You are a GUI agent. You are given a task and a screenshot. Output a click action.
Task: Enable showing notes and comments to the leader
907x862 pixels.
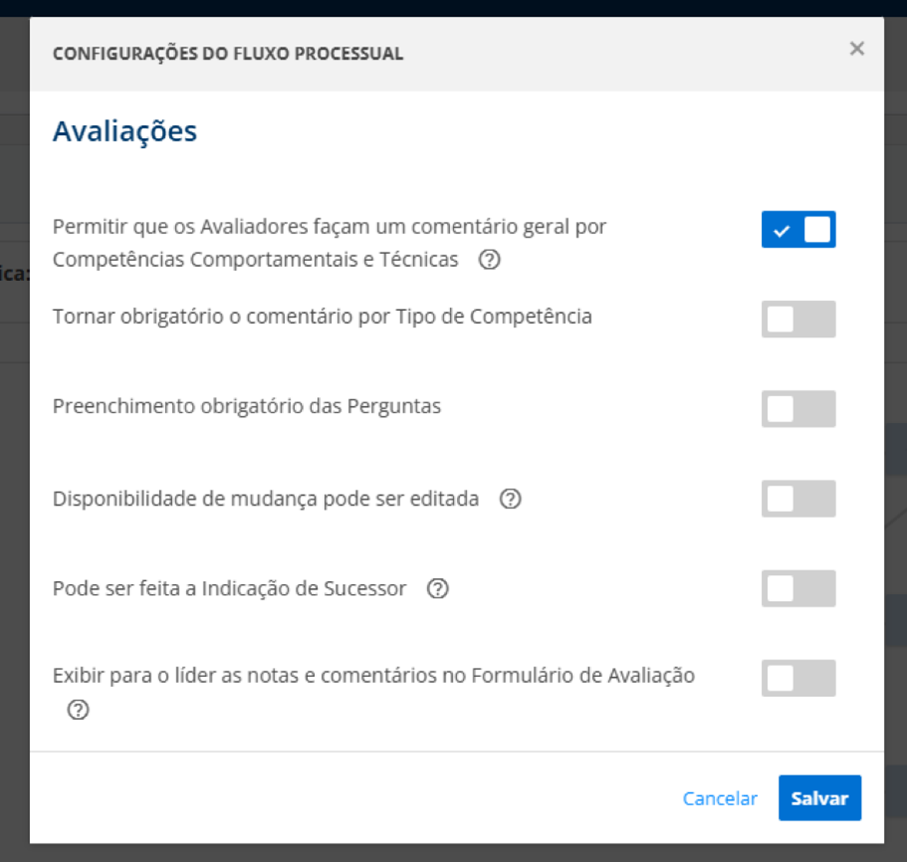(x=798, y=677)
